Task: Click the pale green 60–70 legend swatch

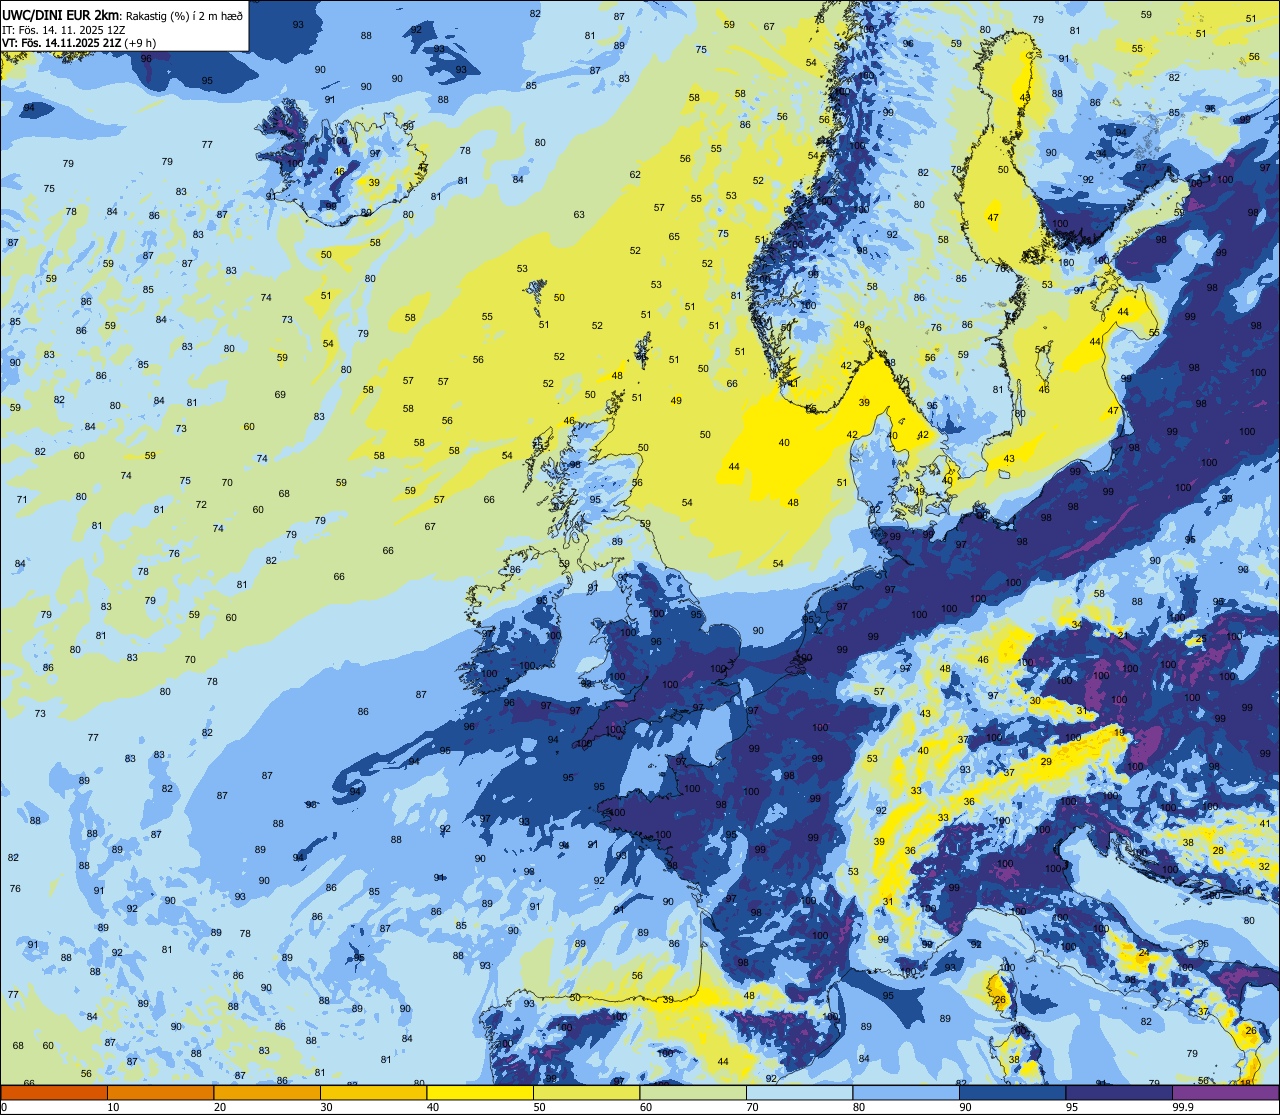Action: click(693, 1092)
